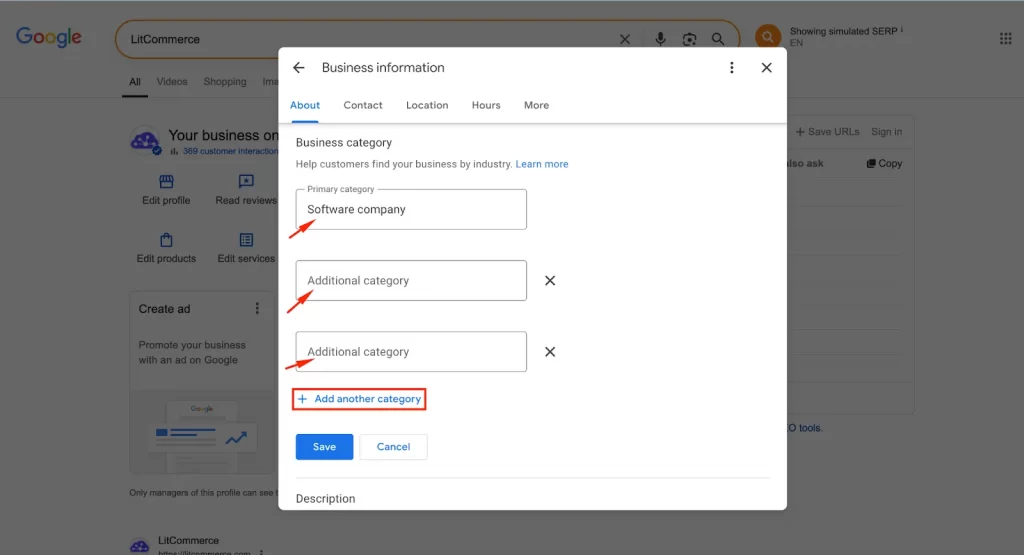Viewport: 1024px width, 555px height.
Task: Click the Create ad illustration thumbnail
Action: click(202, 432)
